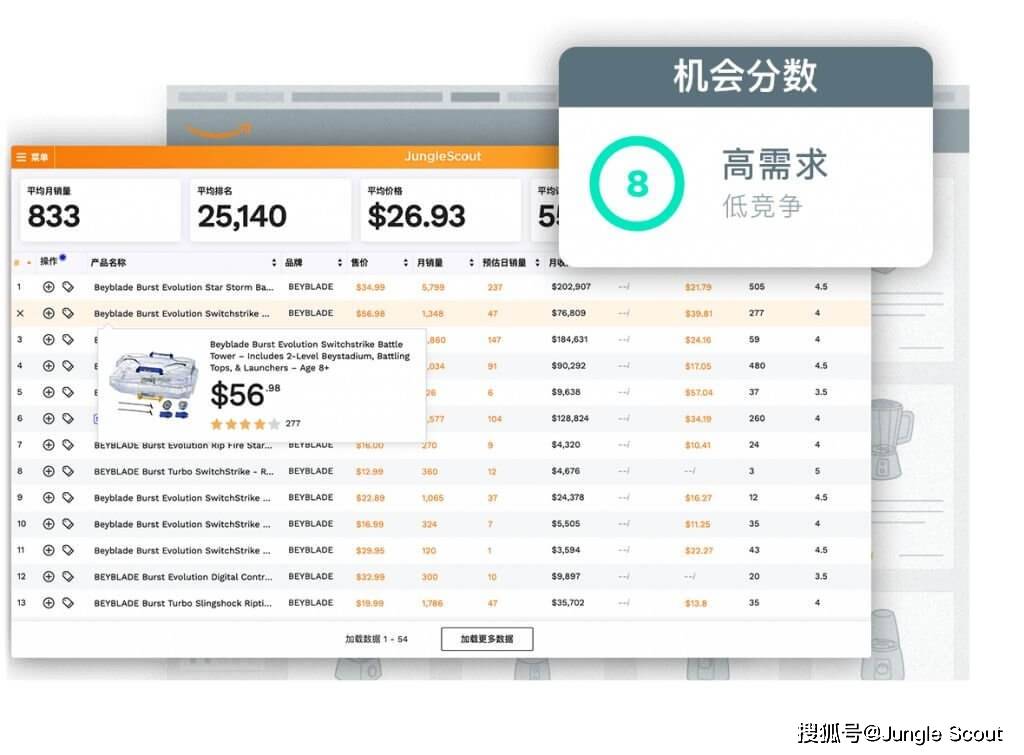Click the 平均价格 $26.93 stat card
The width and height of the screenshot is (1024, 755).
(440, 210)
